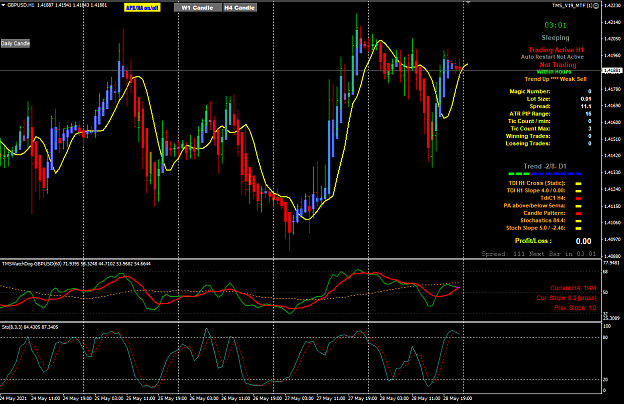
Task: Click the yellow indicator beside TDI H1 Slope
Action: pos(578,191)
